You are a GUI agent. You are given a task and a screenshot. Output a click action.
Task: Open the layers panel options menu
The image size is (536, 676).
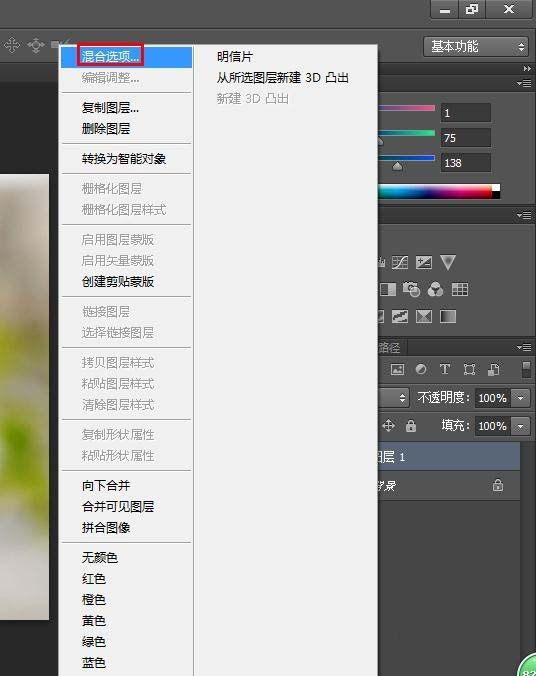524,347
